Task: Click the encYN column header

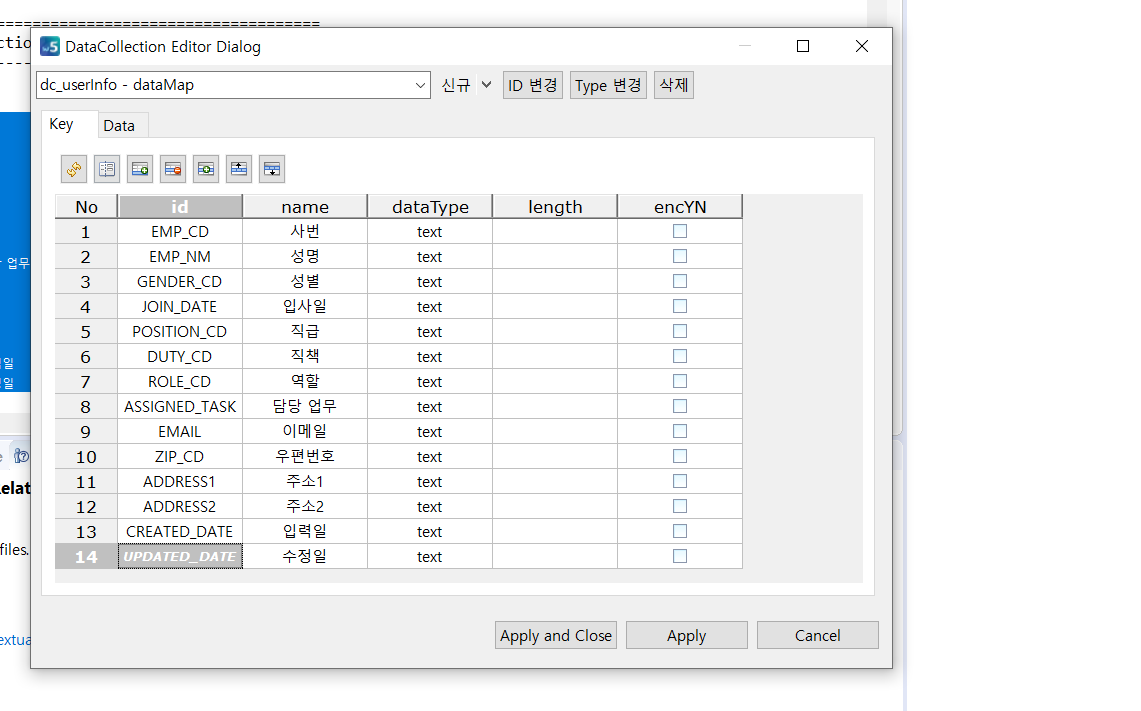Action: (x=680, y=207)
